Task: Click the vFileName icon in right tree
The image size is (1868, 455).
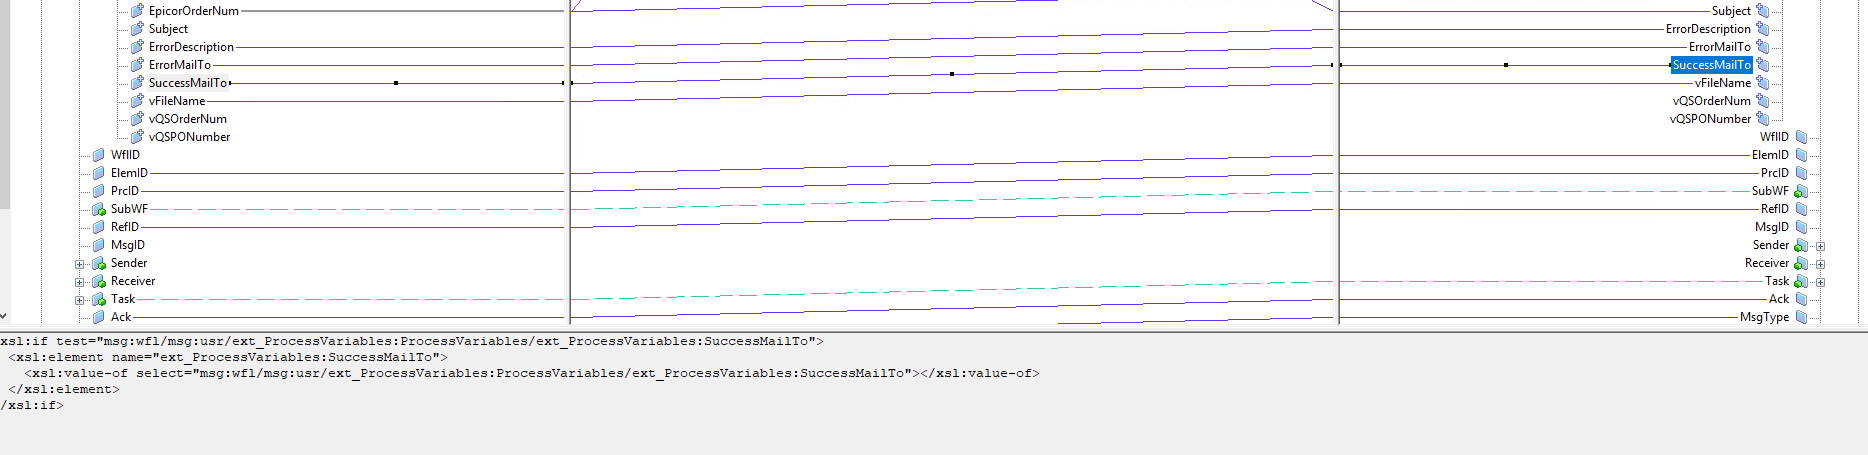Action: click(1763, 83)
